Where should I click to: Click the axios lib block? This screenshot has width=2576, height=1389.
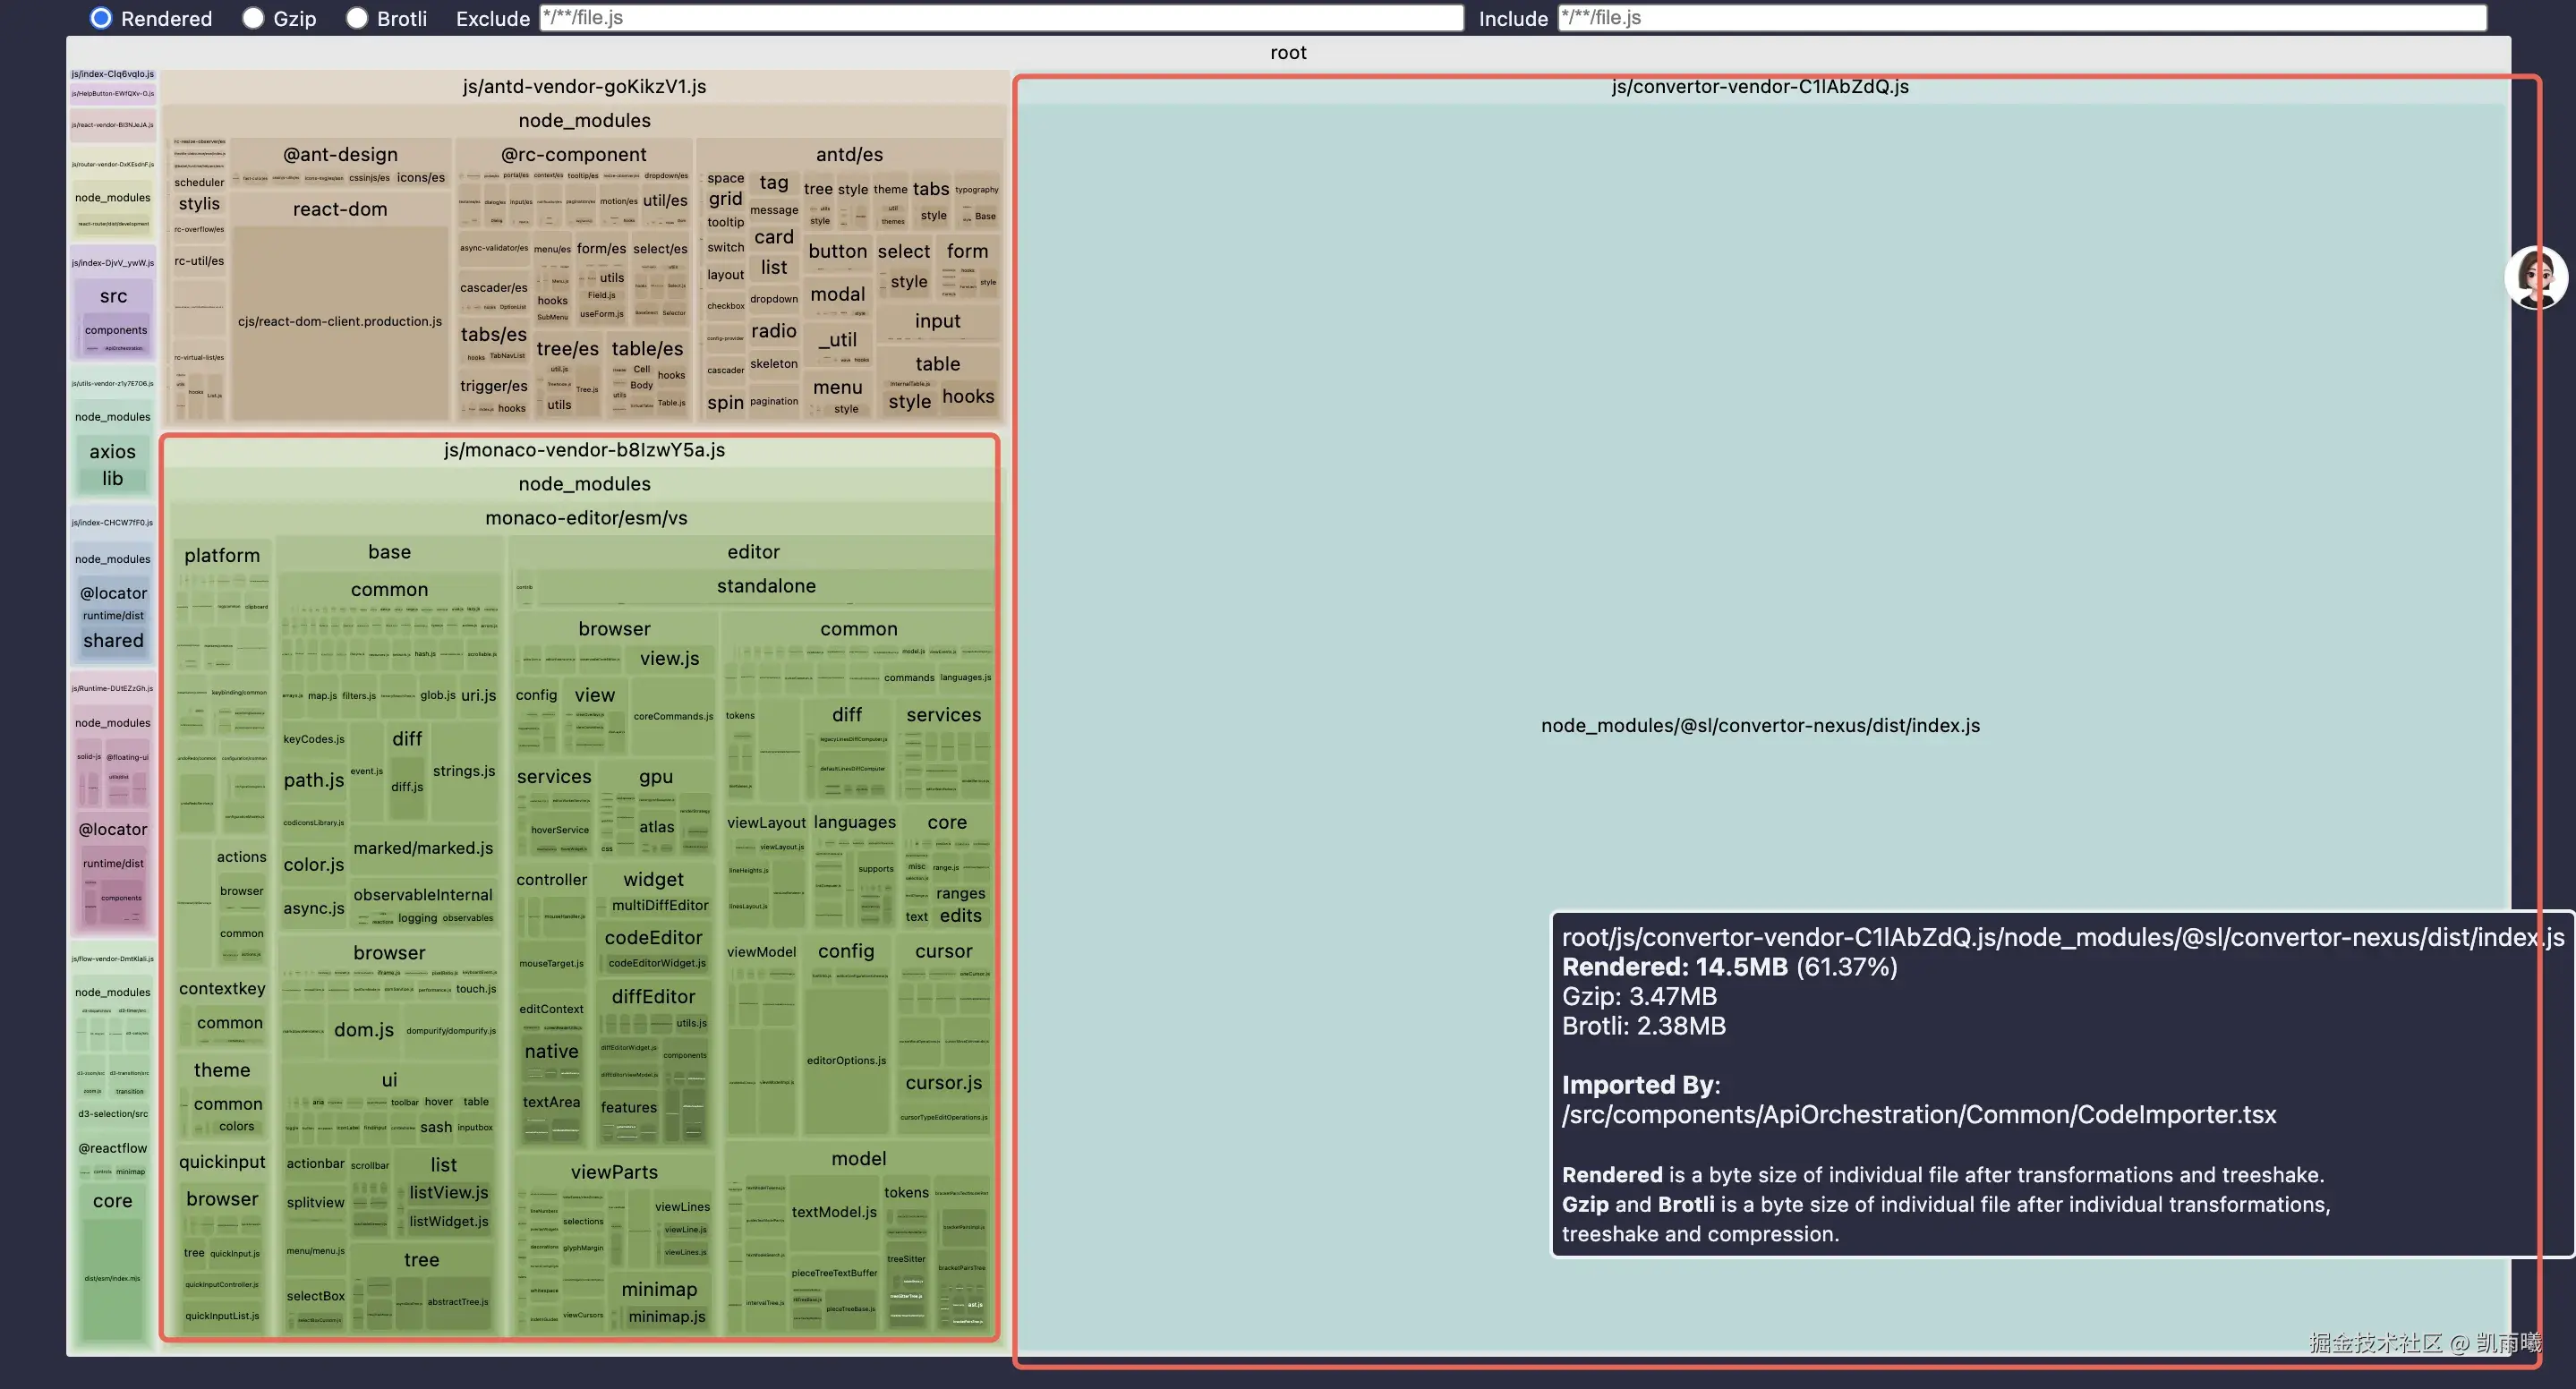click(x=113, y=478)
